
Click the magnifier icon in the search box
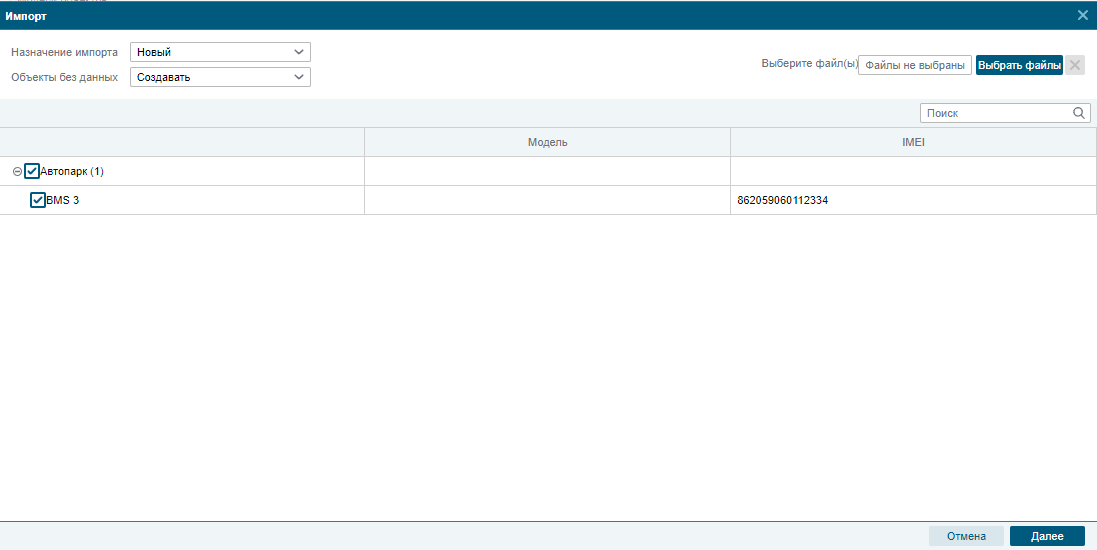click(1079, 113)
